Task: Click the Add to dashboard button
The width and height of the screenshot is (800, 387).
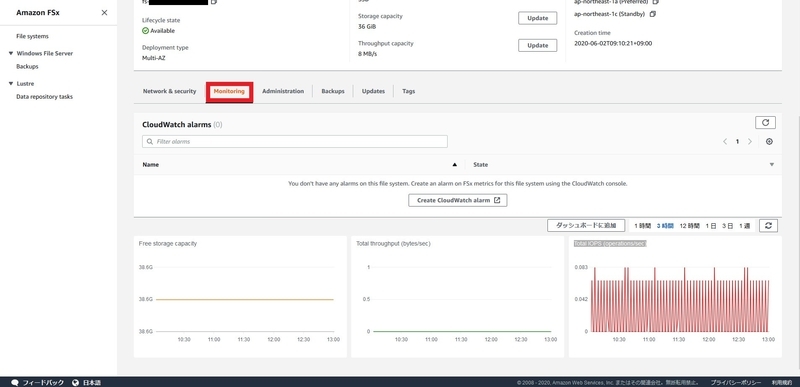Action: [586, 225]
